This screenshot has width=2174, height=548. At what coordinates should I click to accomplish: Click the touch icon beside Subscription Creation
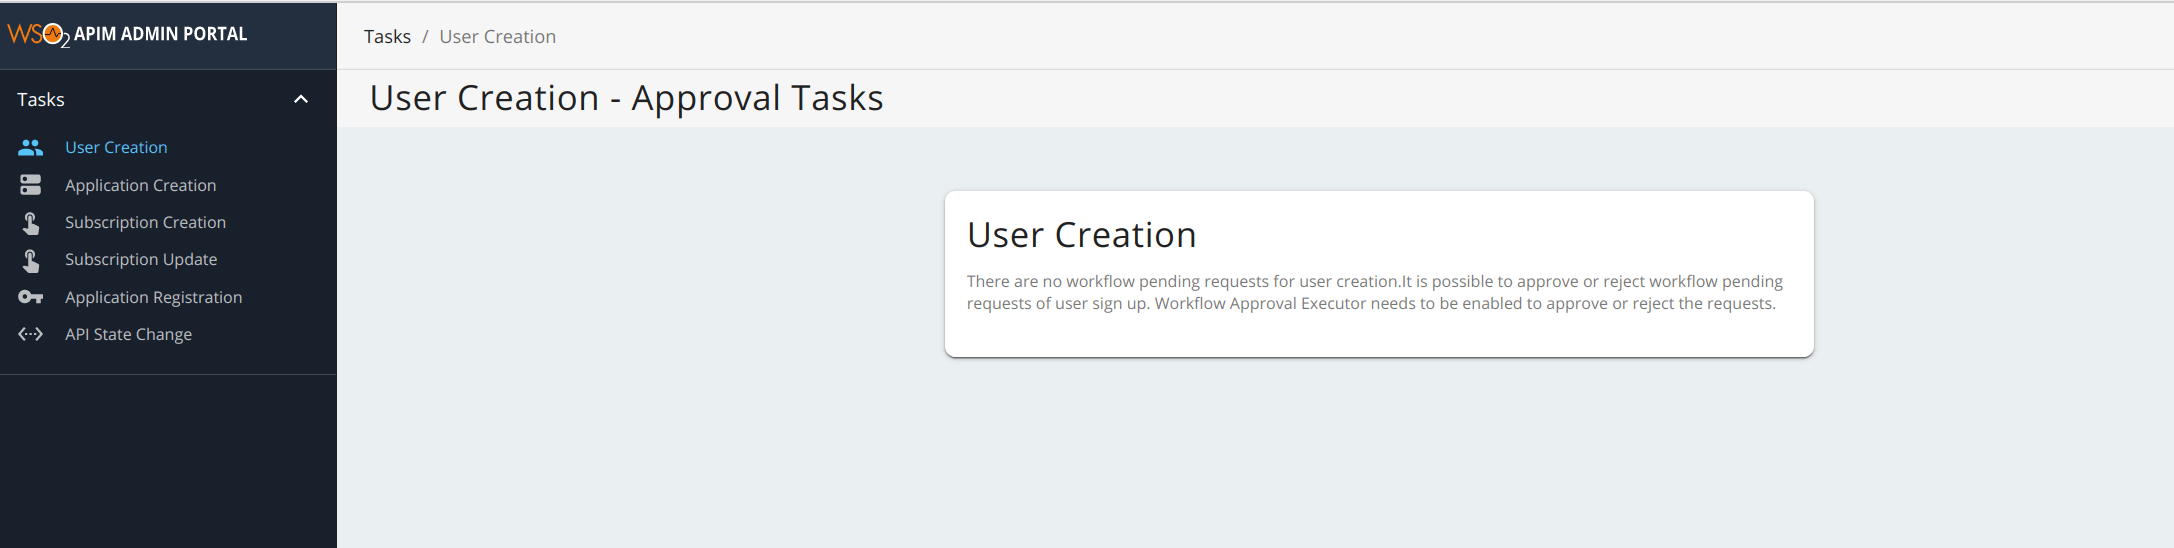(31, 223)
